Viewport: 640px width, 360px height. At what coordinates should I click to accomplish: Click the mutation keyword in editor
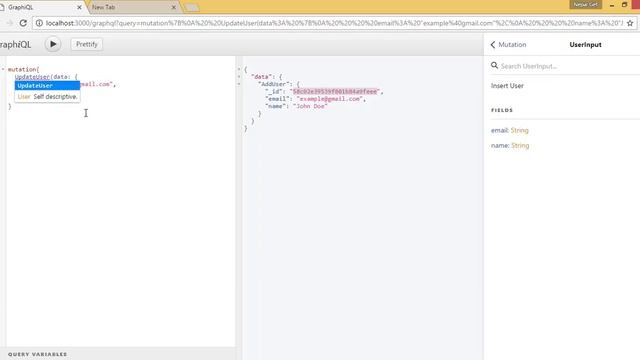coord(22,69)
